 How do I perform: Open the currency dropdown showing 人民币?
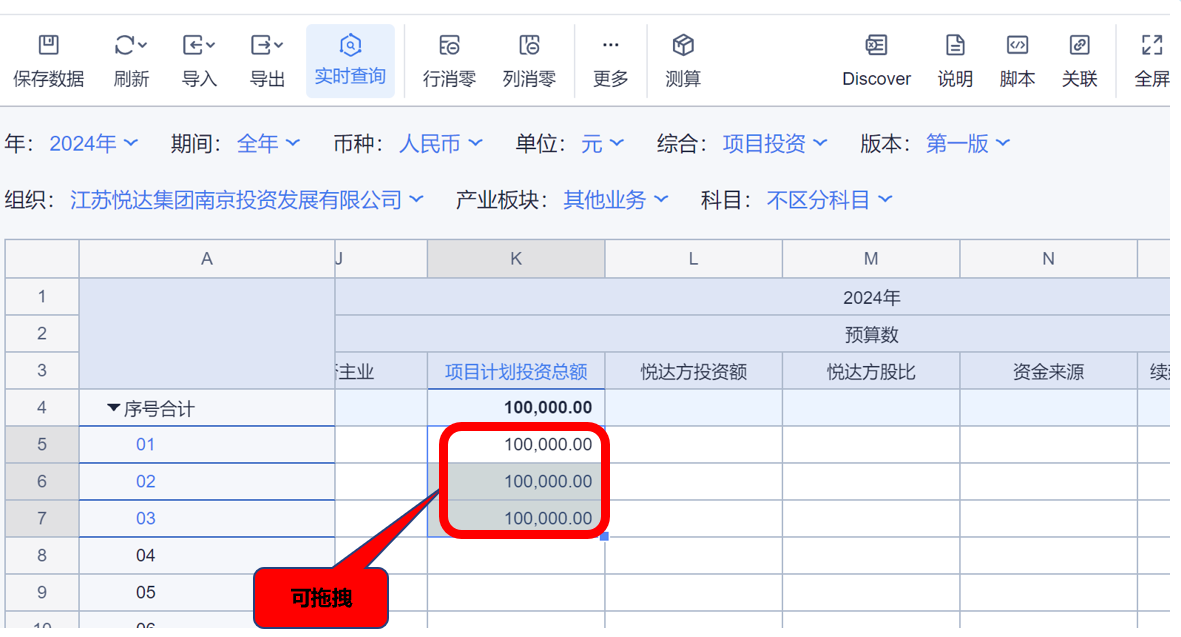440,144
